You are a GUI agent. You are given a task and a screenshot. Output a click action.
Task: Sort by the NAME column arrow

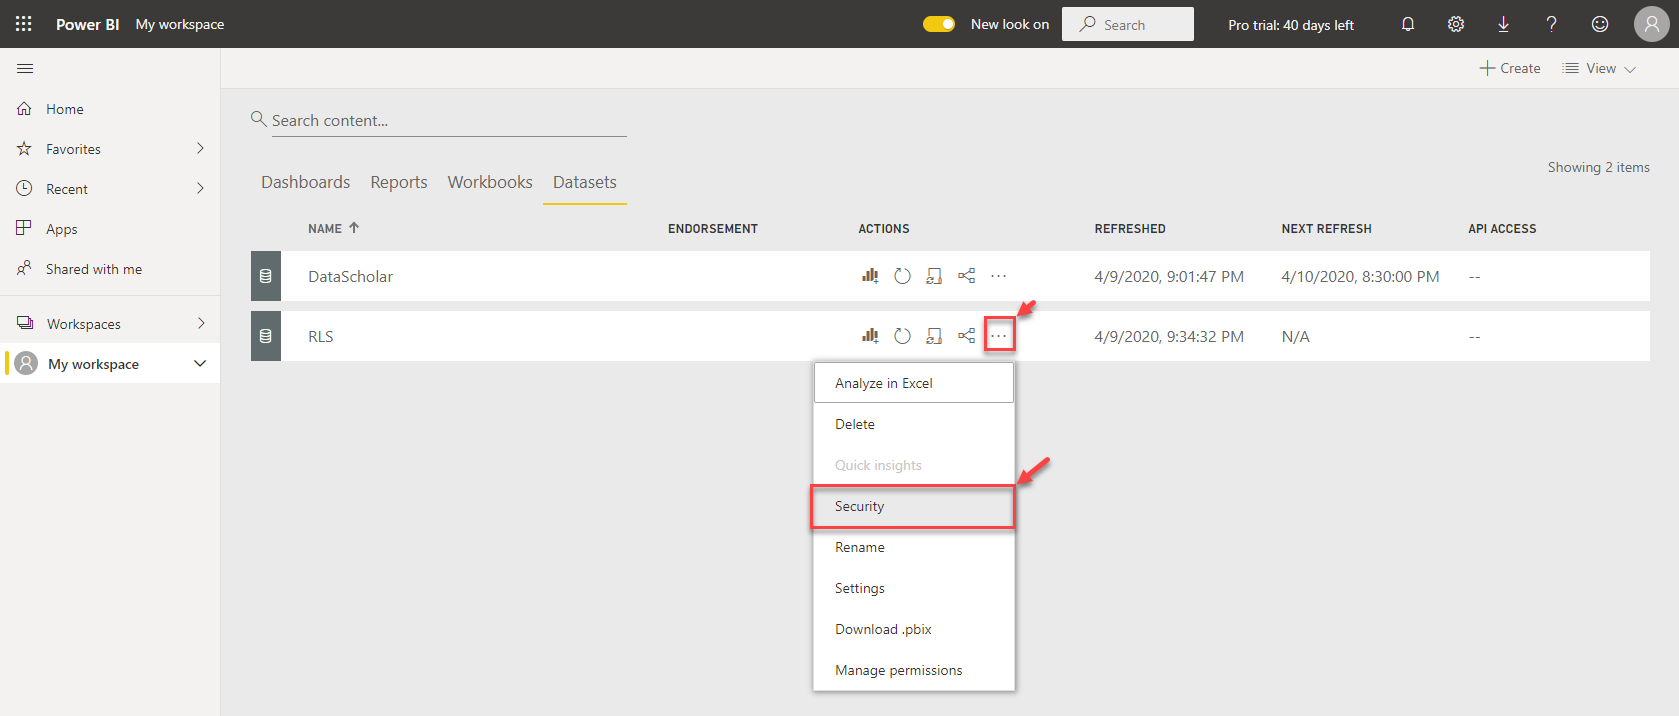tap(354, 228)
